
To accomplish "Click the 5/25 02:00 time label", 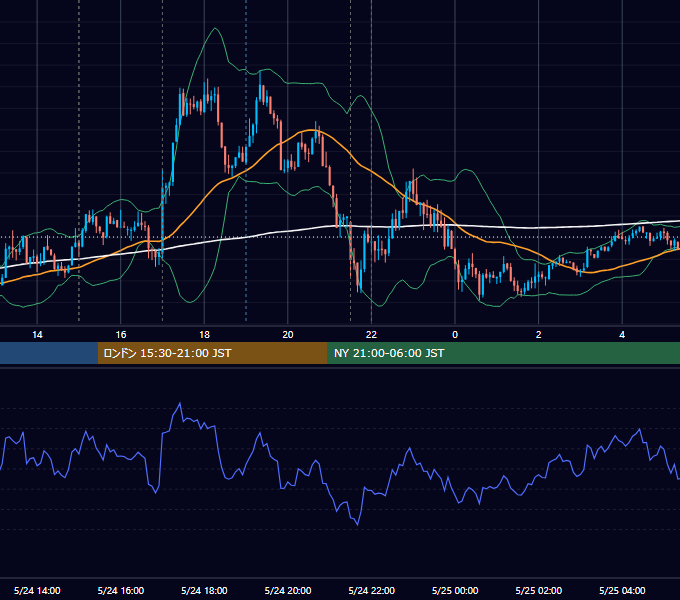I will coord(539,590).
